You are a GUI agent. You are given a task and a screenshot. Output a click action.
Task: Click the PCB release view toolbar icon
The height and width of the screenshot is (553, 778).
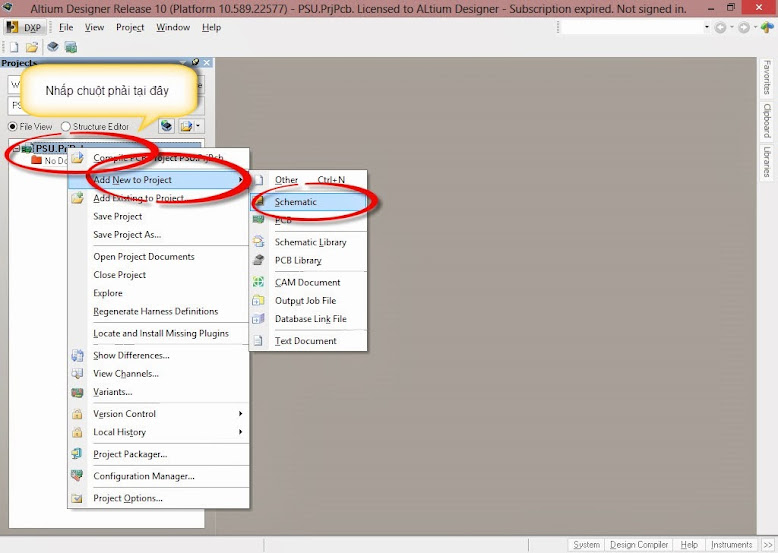(71, 47)
